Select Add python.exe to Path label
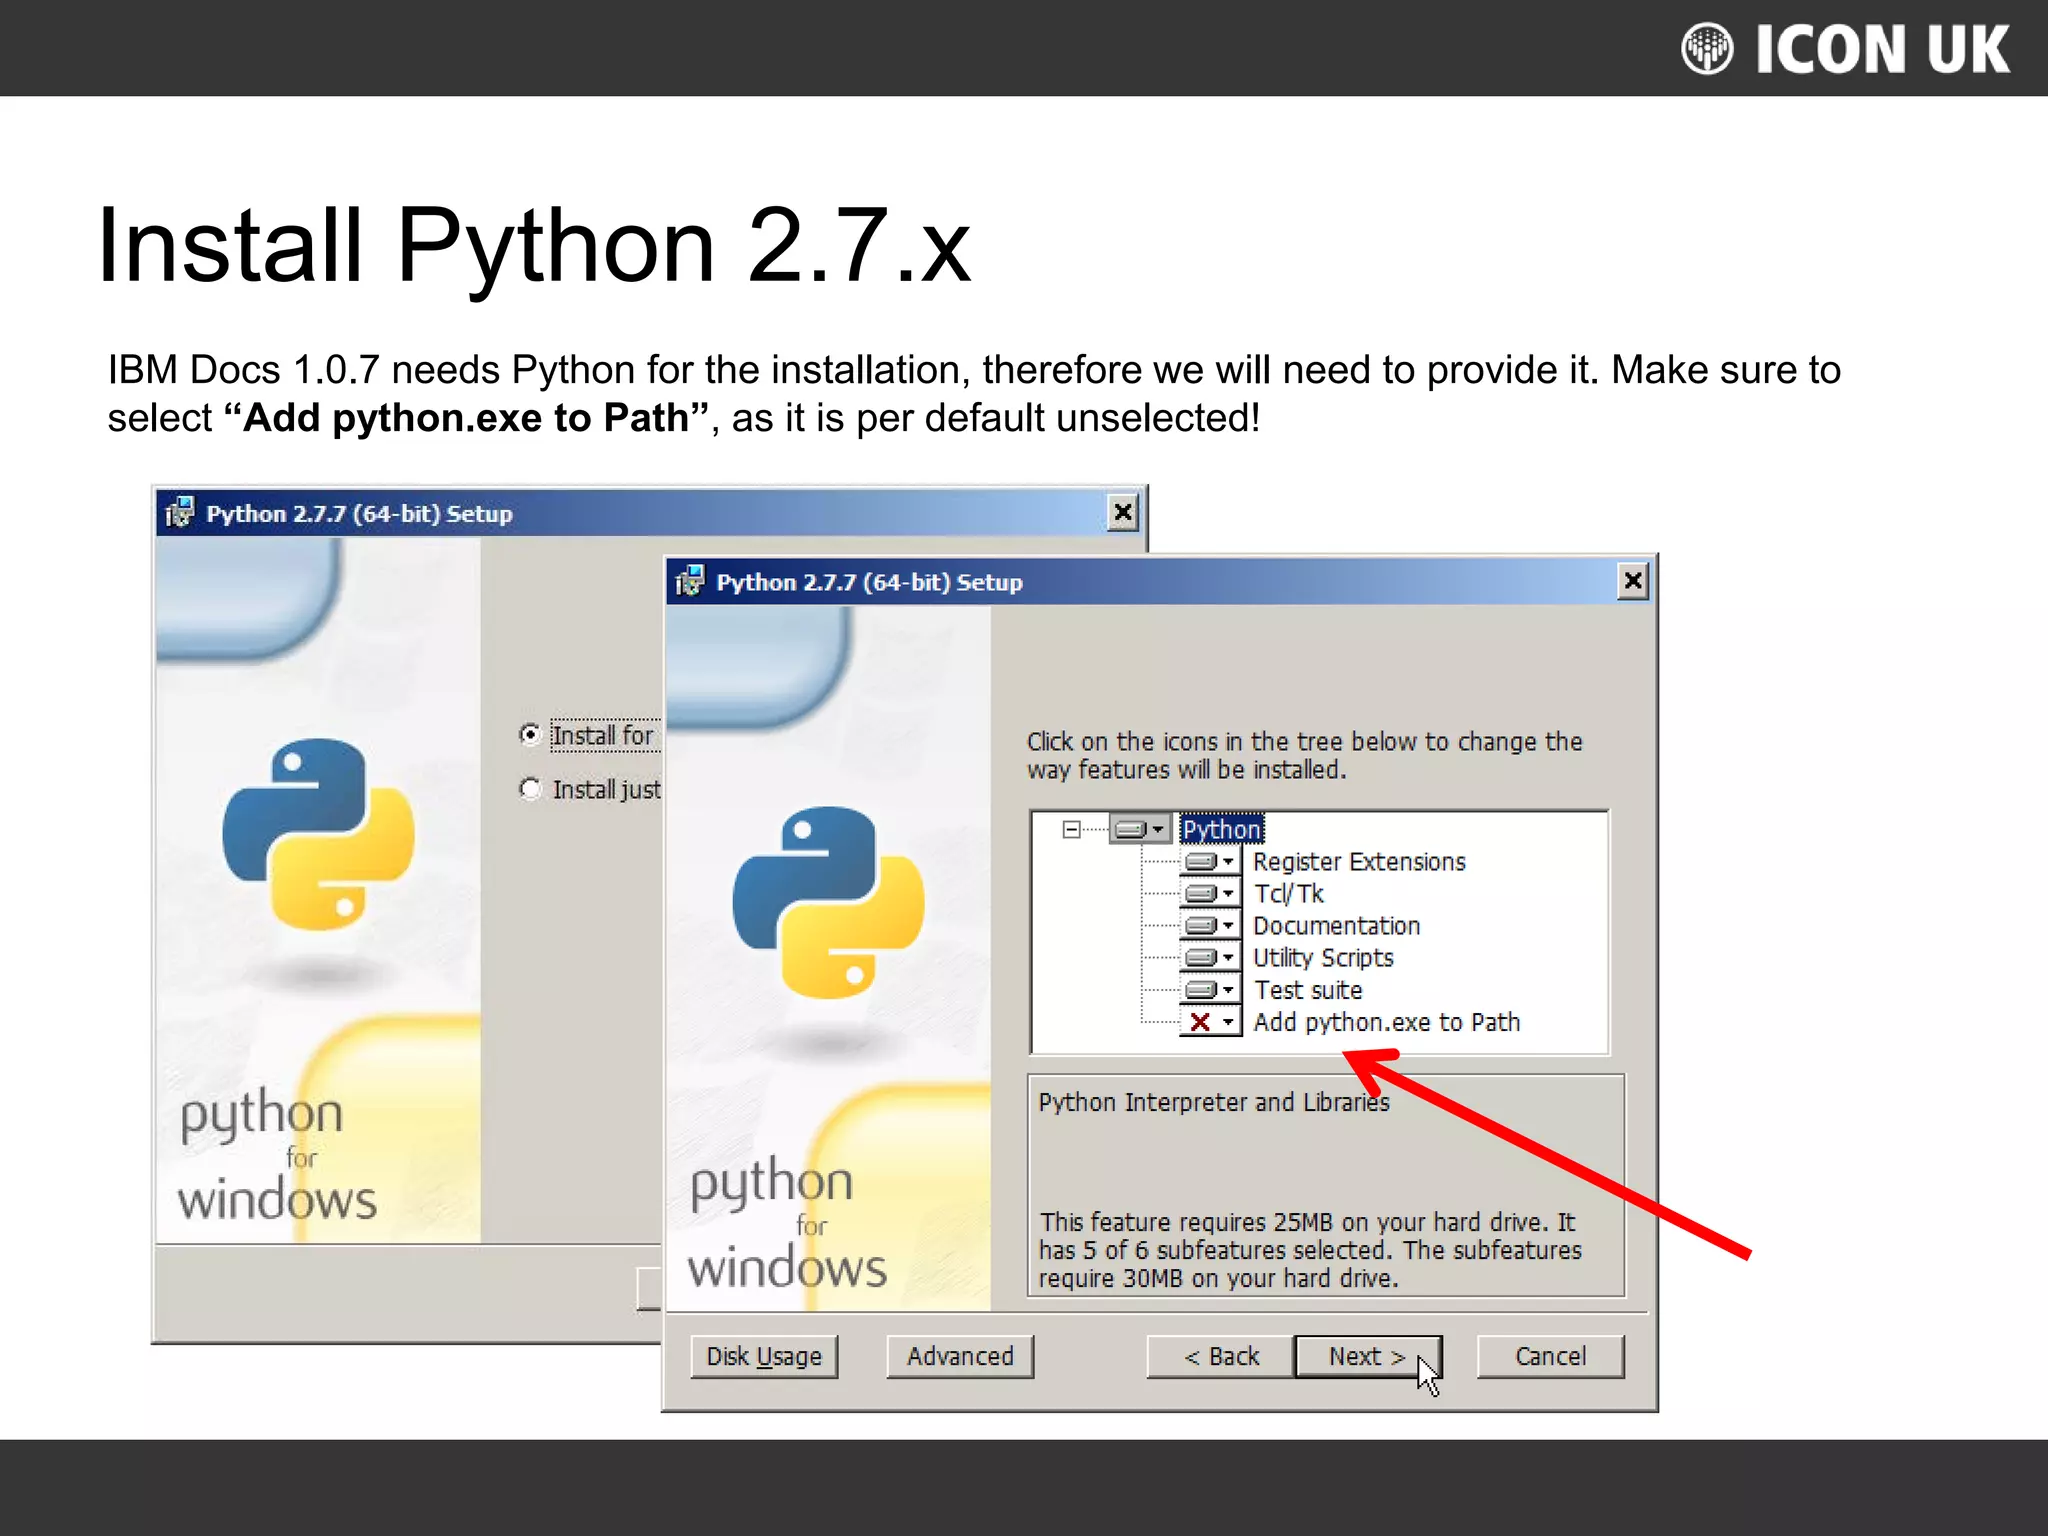2048x1536 pixels. (1386, 1021)
